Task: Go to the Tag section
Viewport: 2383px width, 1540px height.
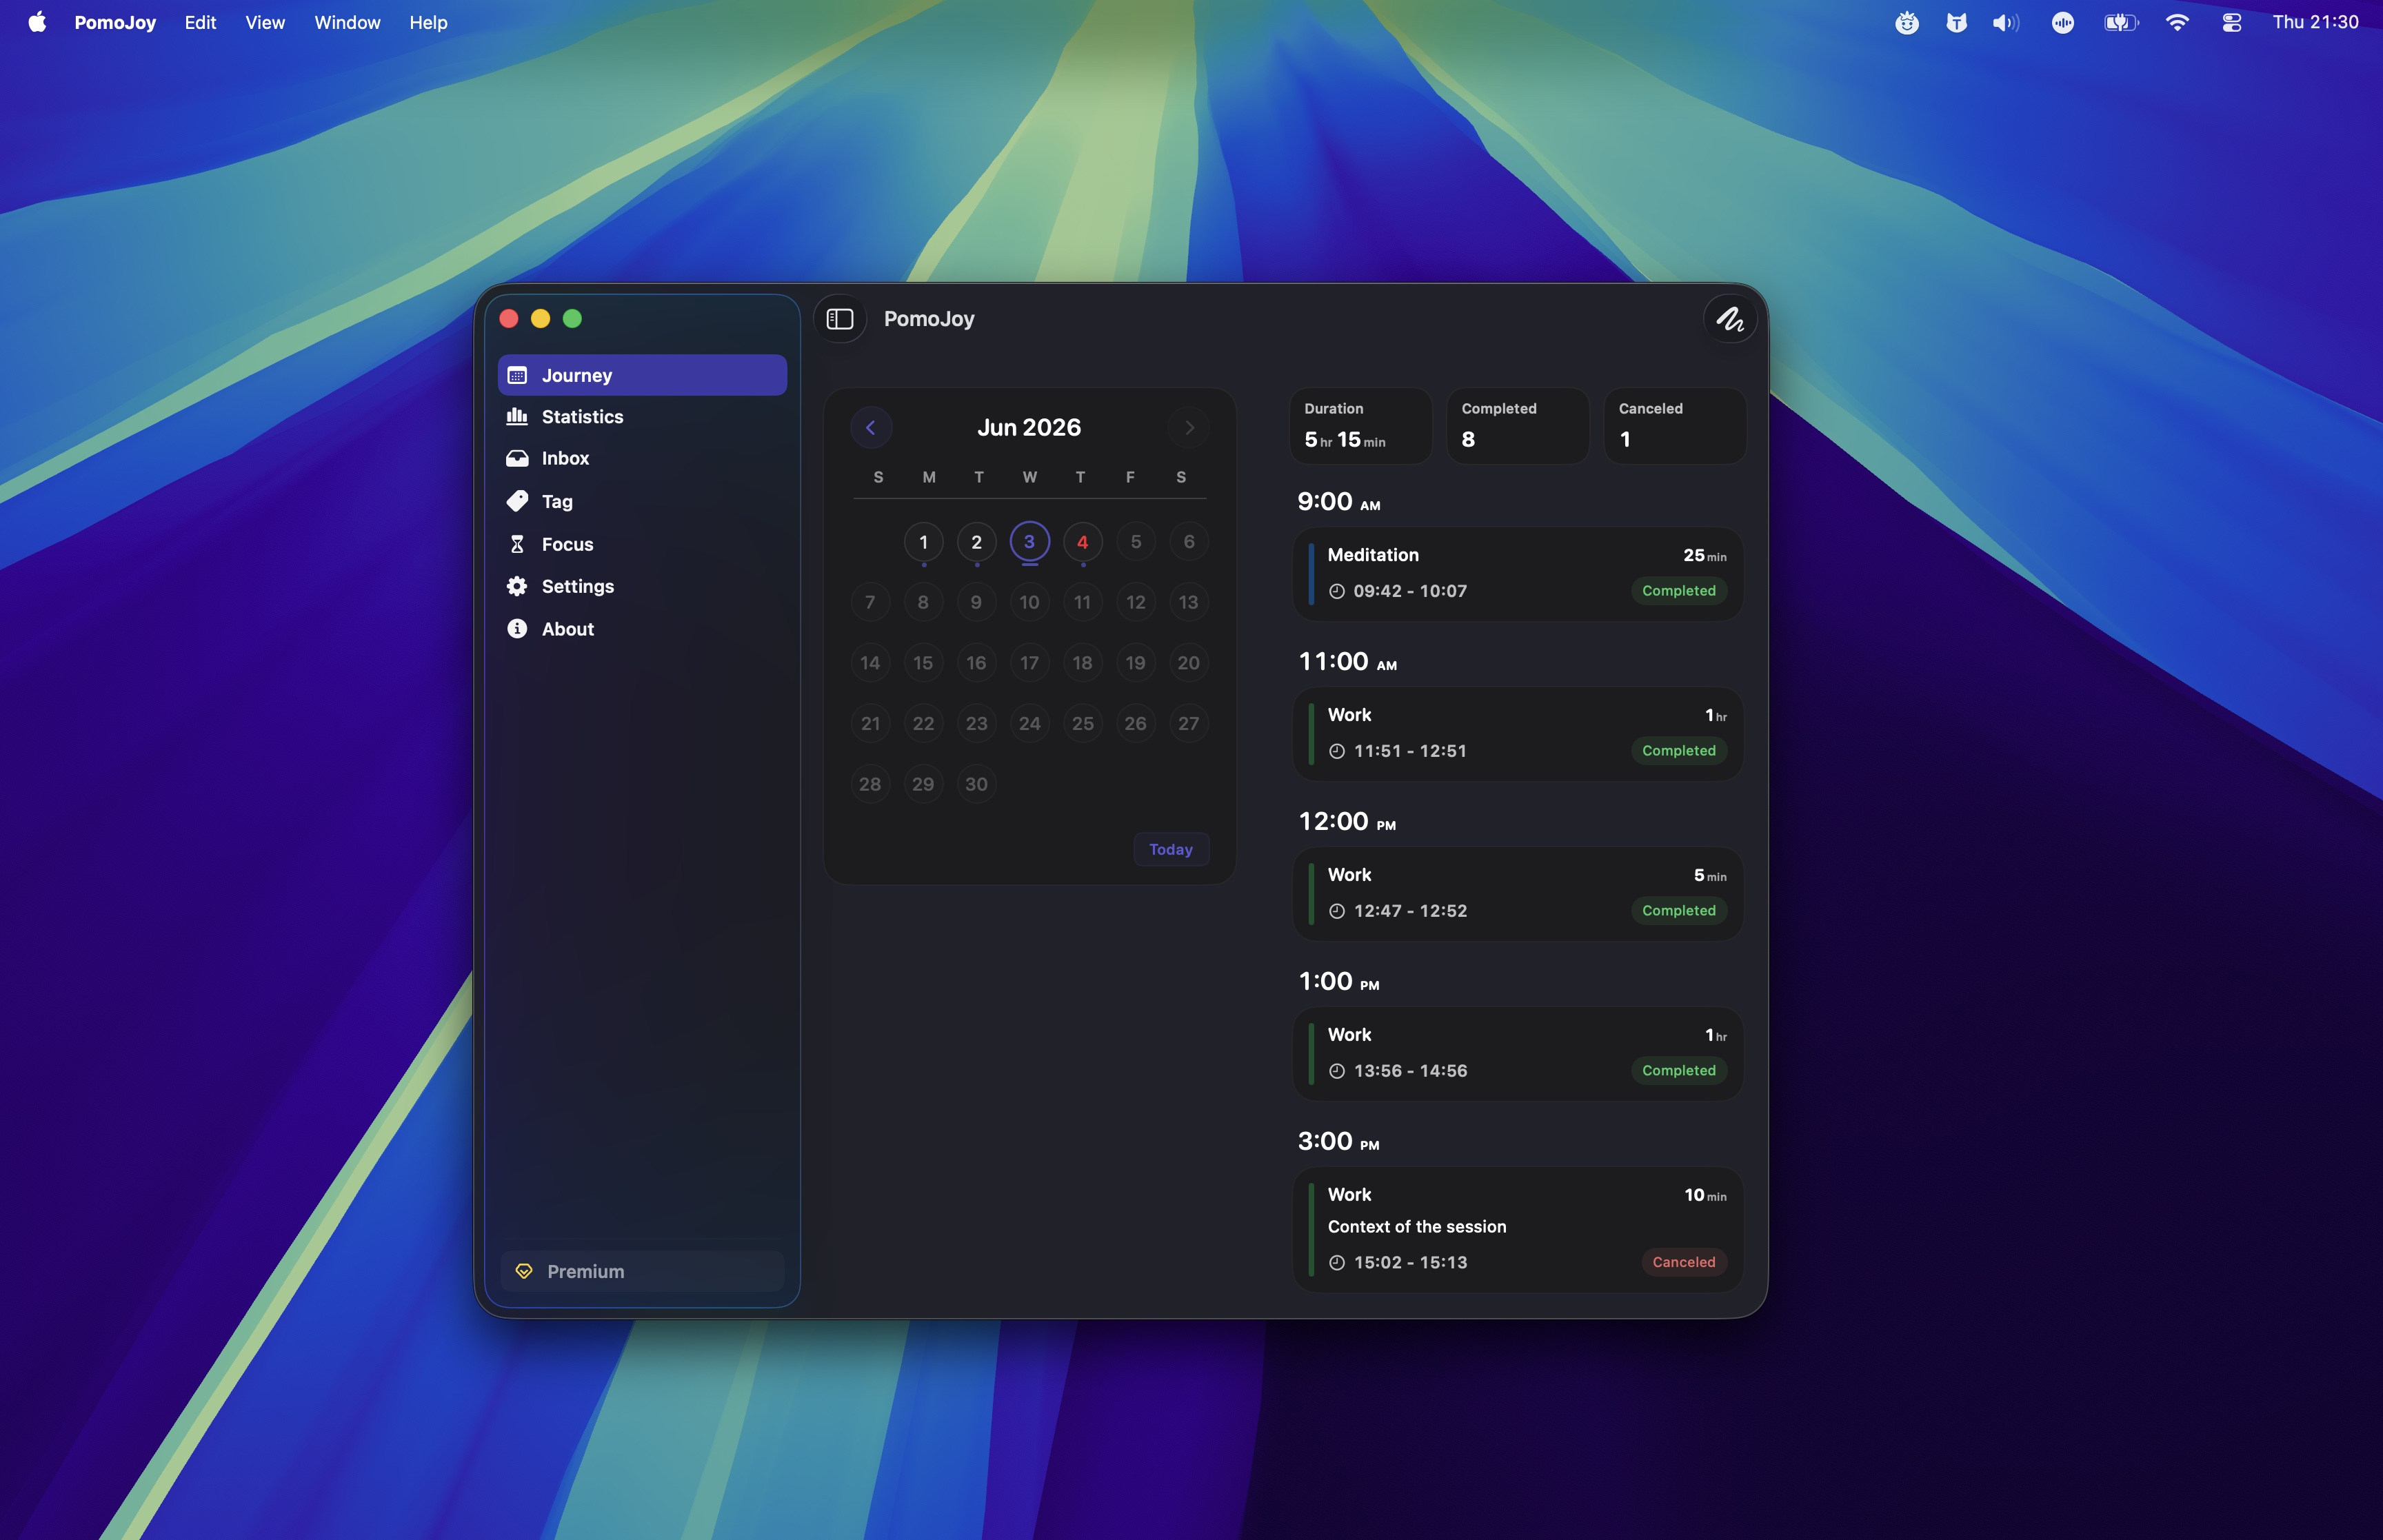Action: (642, 501)
